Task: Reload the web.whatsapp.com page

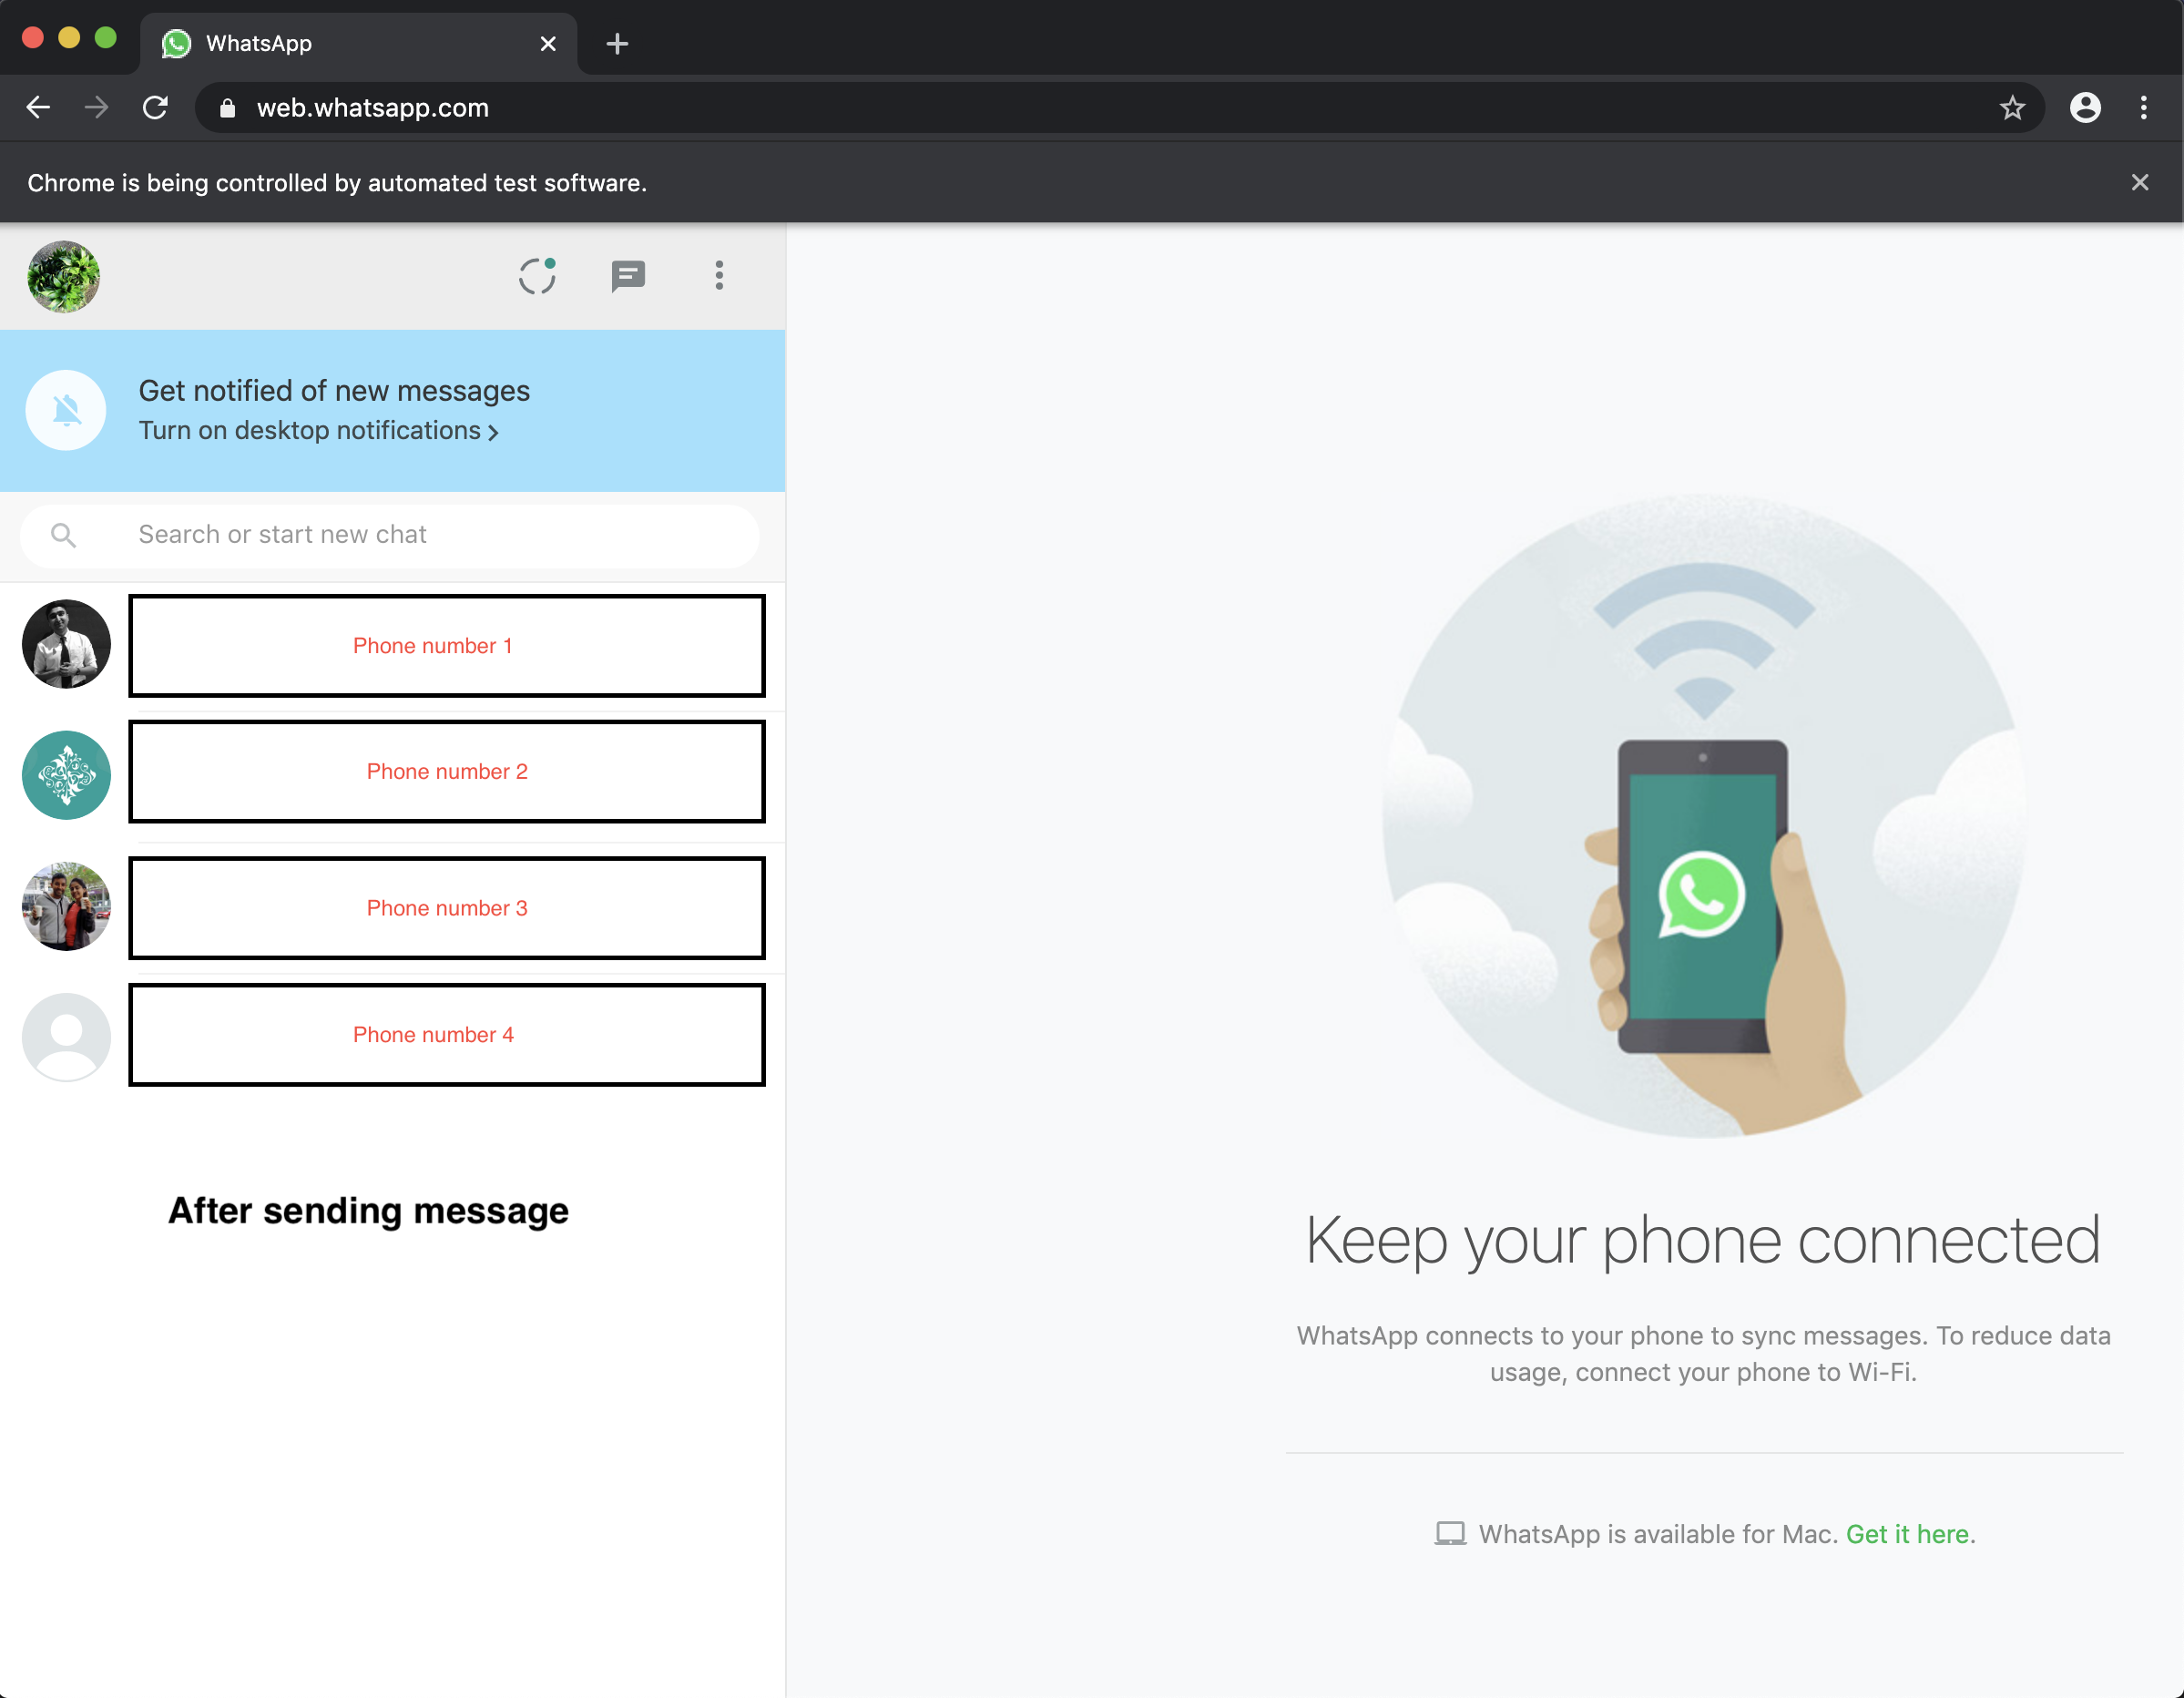Action: click(x=155, y=108)
